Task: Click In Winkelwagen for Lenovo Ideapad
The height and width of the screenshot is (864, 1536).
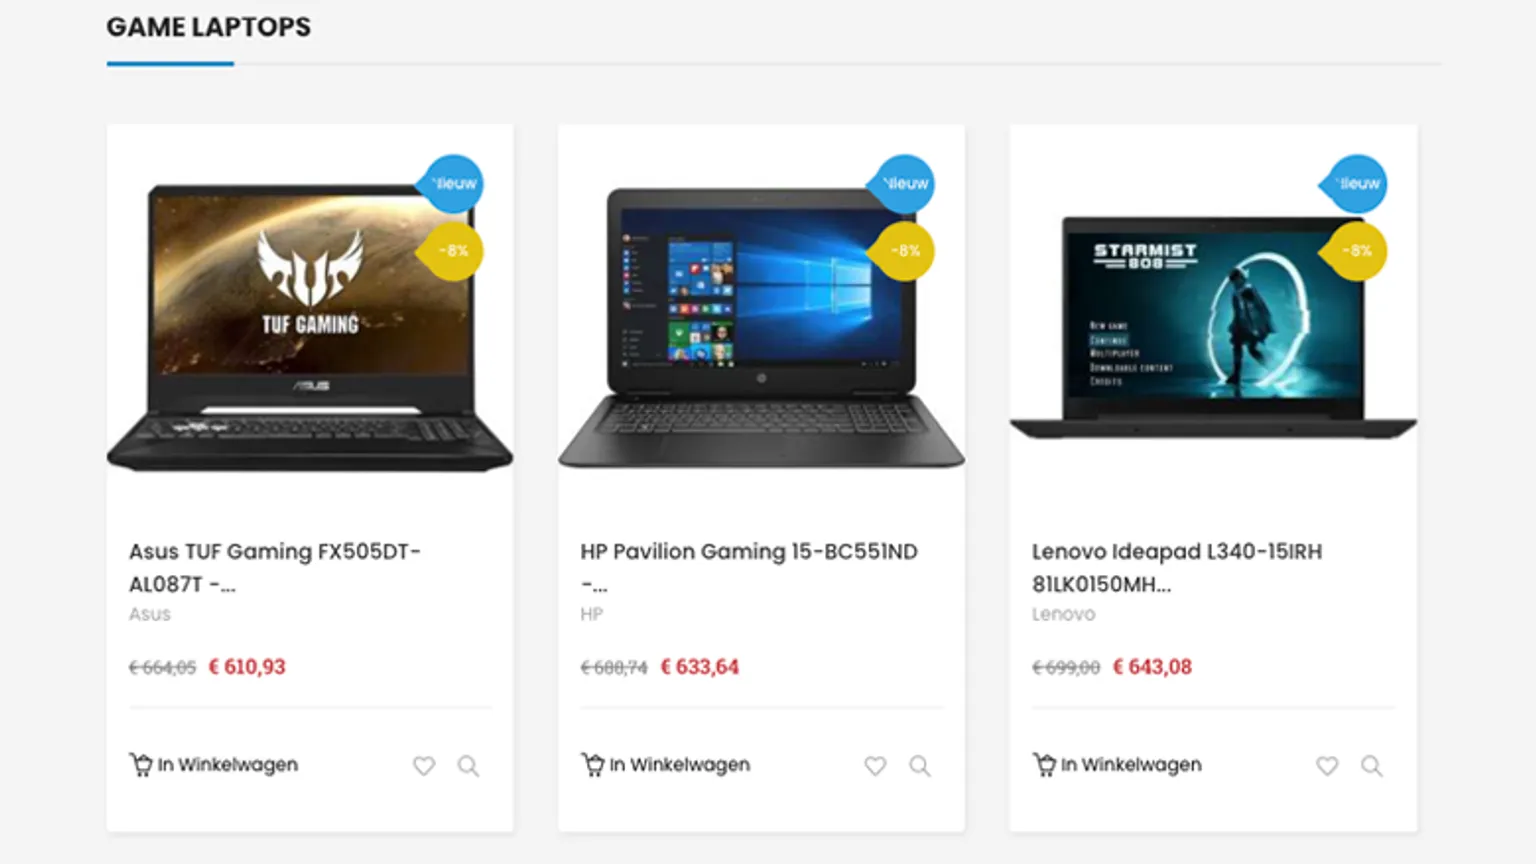Action: click(1131, 765)
